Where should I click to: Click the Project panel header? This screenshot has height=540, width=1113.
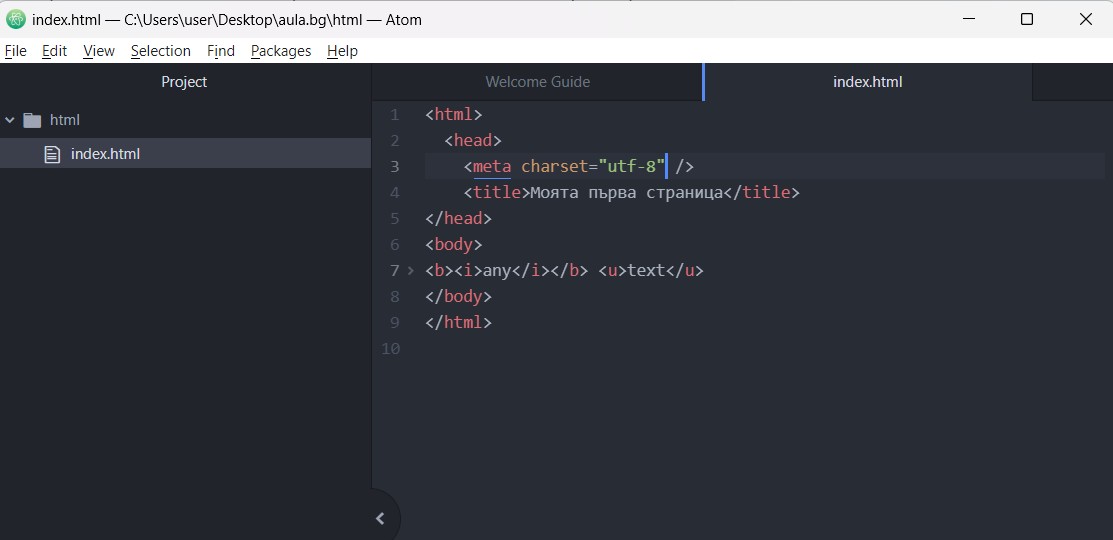[x=184, y=82]
